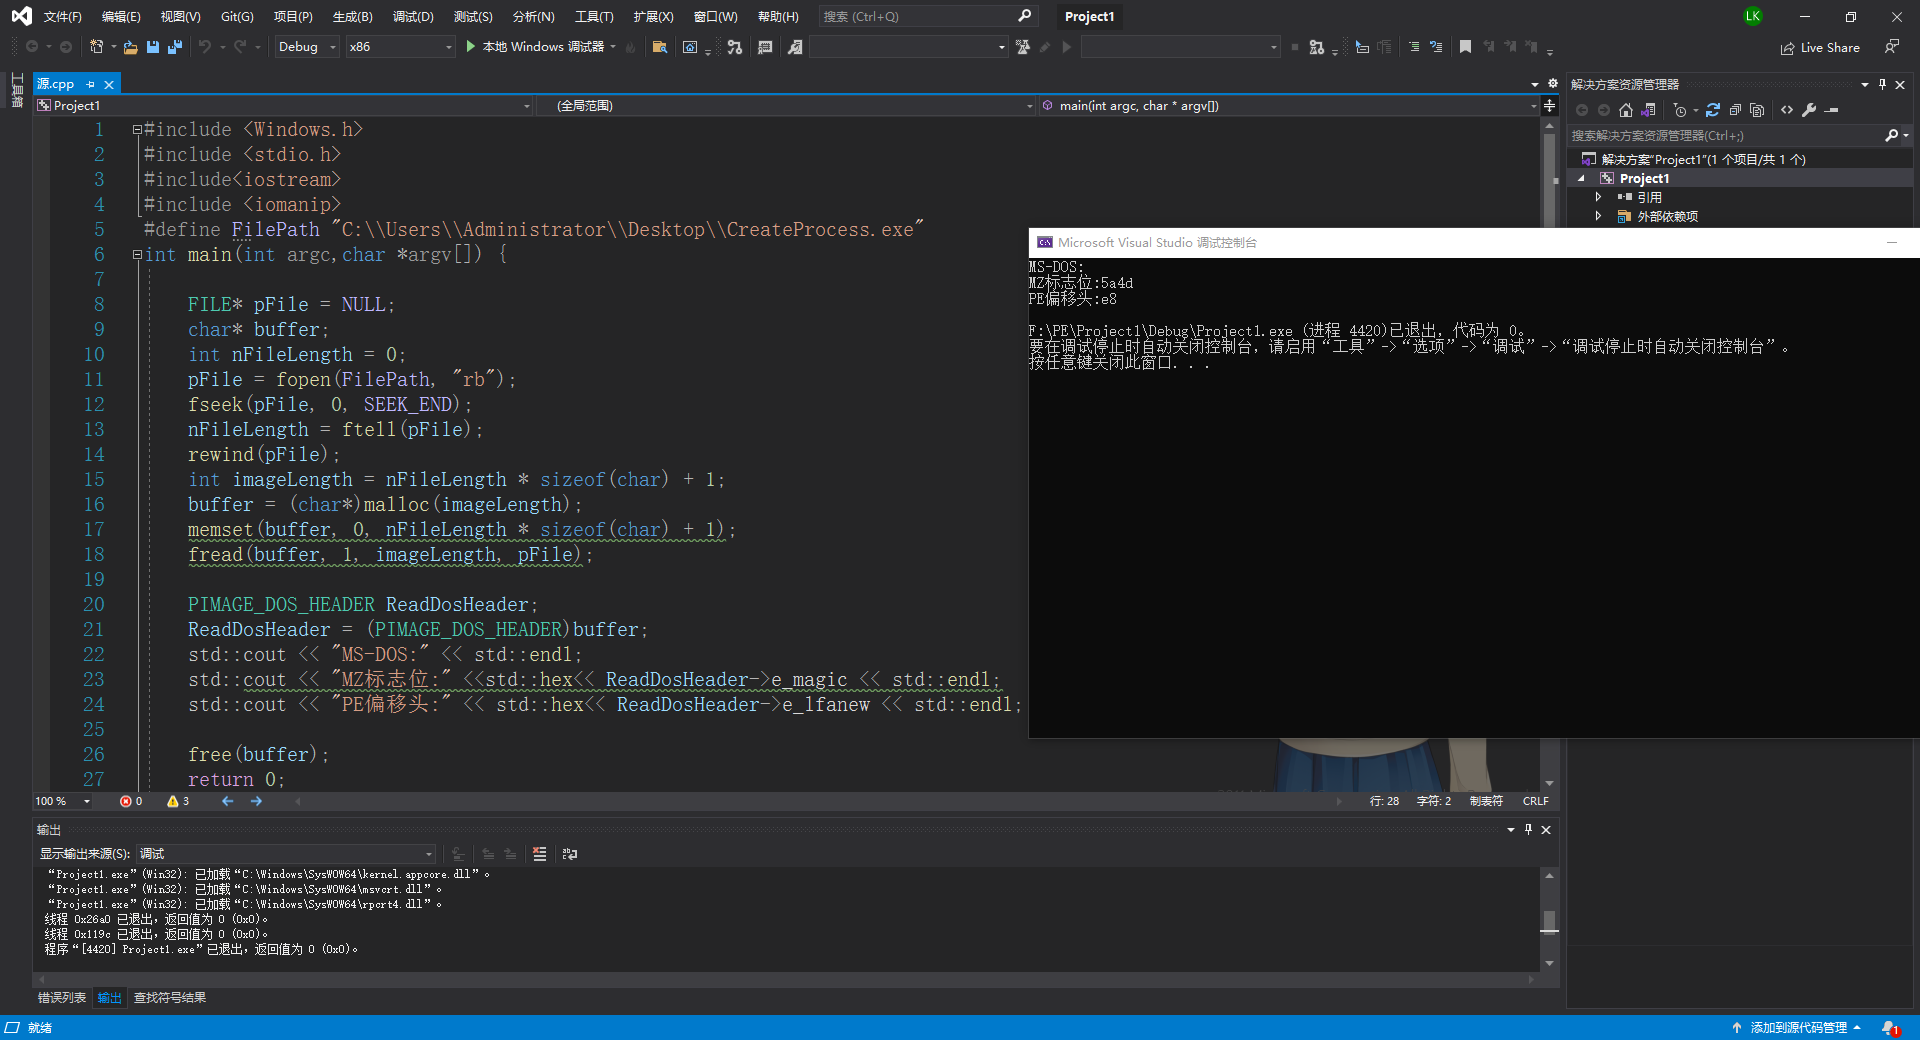Toggle the editor split handle above the scrollbar
Viewport: 1920px width, 1040px height.
point(1550,105)
